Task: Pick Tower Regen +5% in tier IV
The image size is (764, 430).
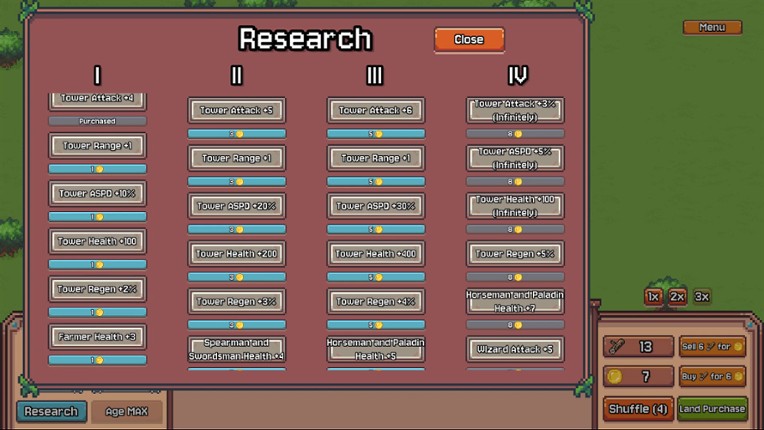Action: [515, 254]
